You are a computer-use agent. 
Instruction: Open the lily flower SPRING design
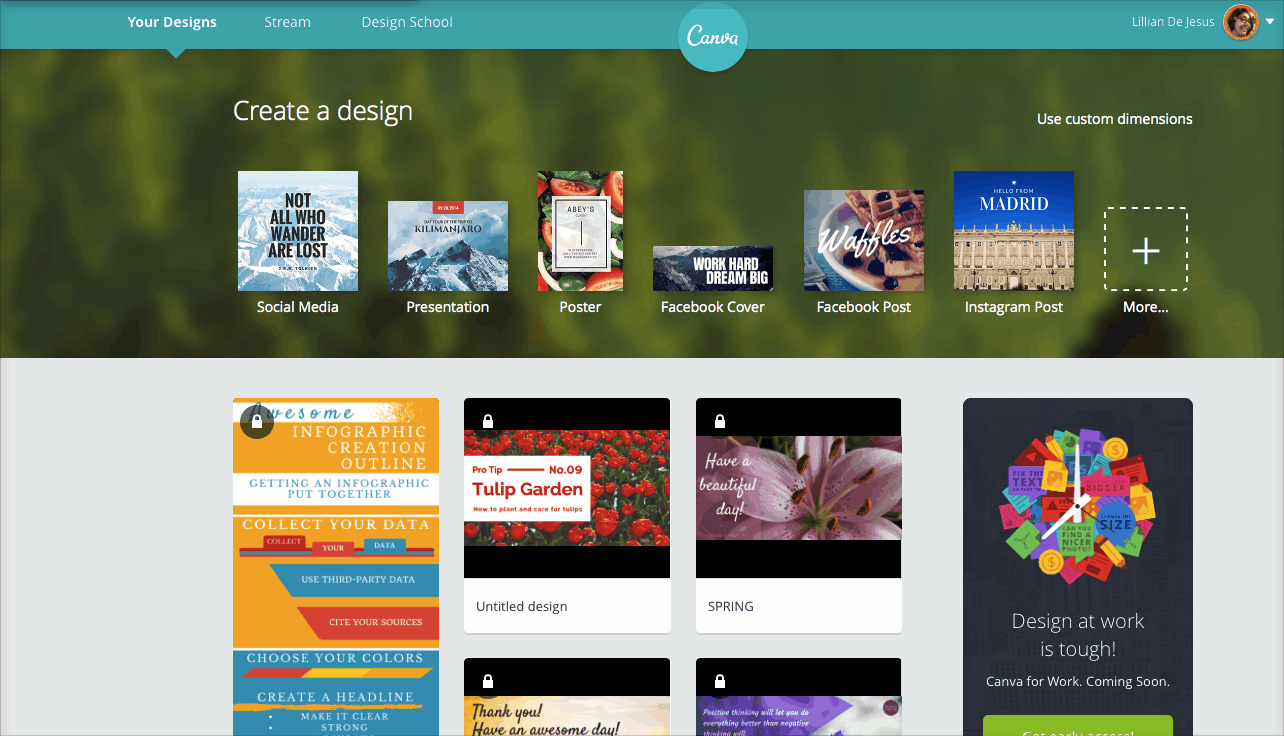[799, 488]
